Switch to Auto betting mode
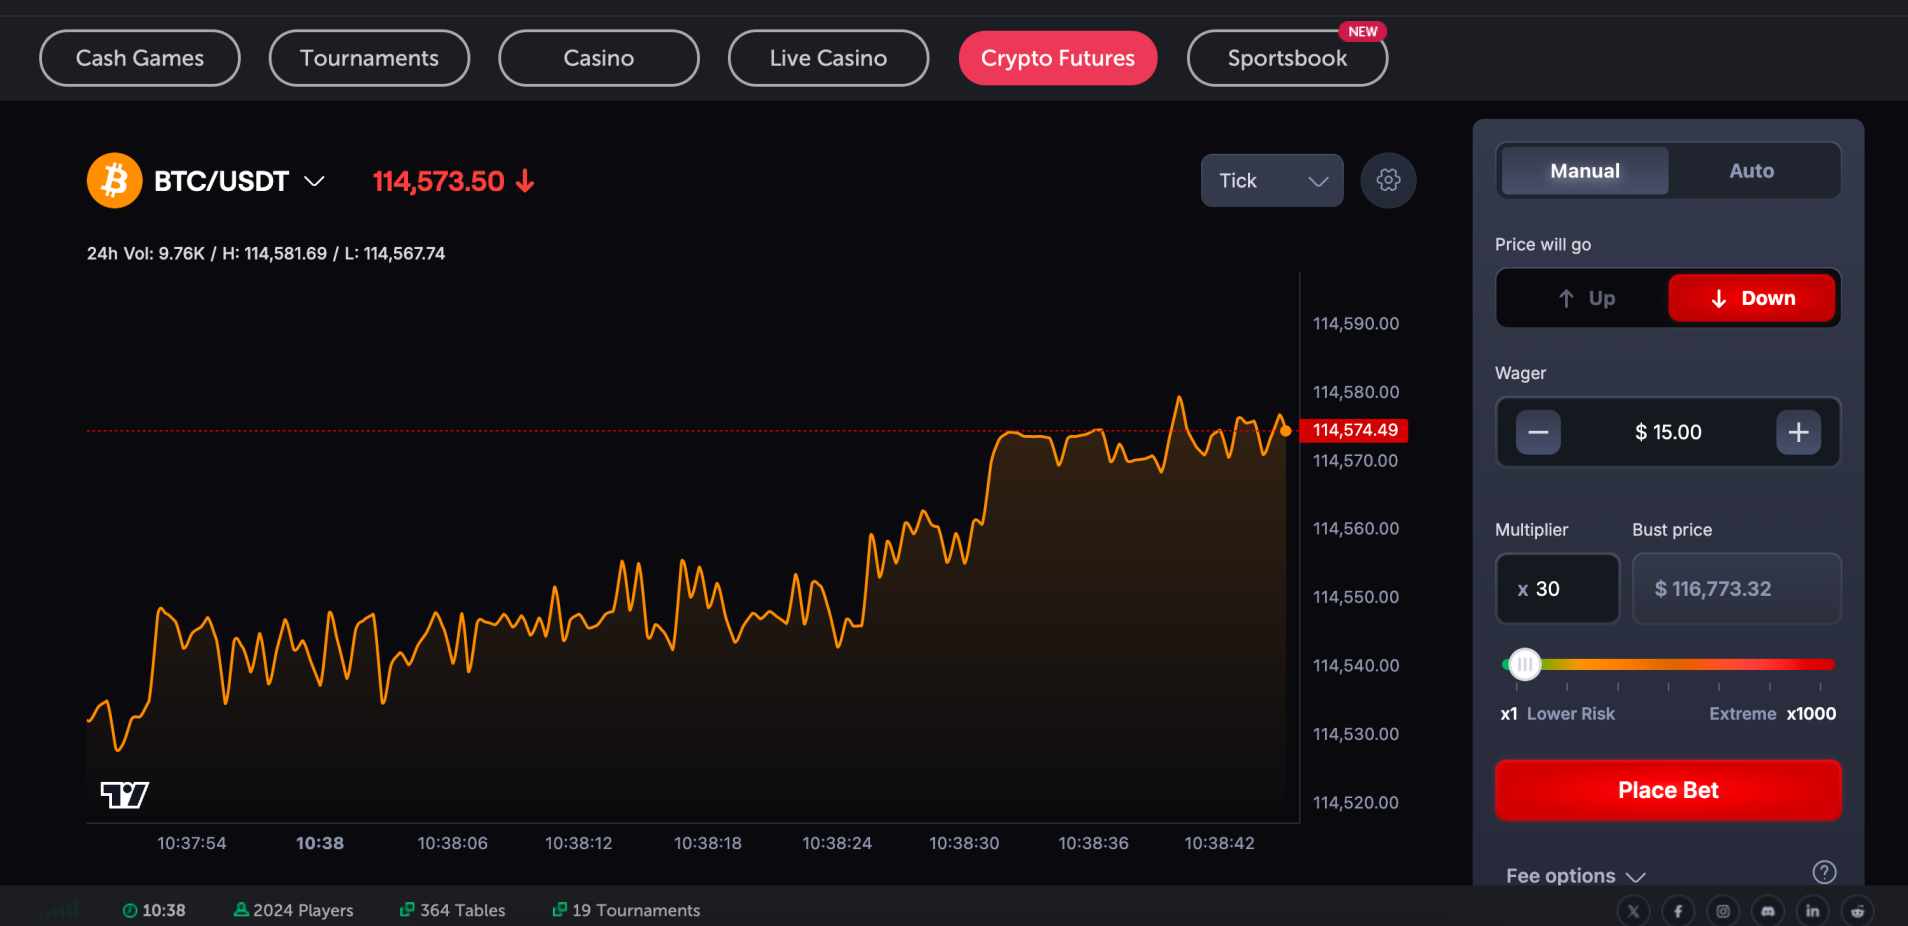 pos(1751,170)
